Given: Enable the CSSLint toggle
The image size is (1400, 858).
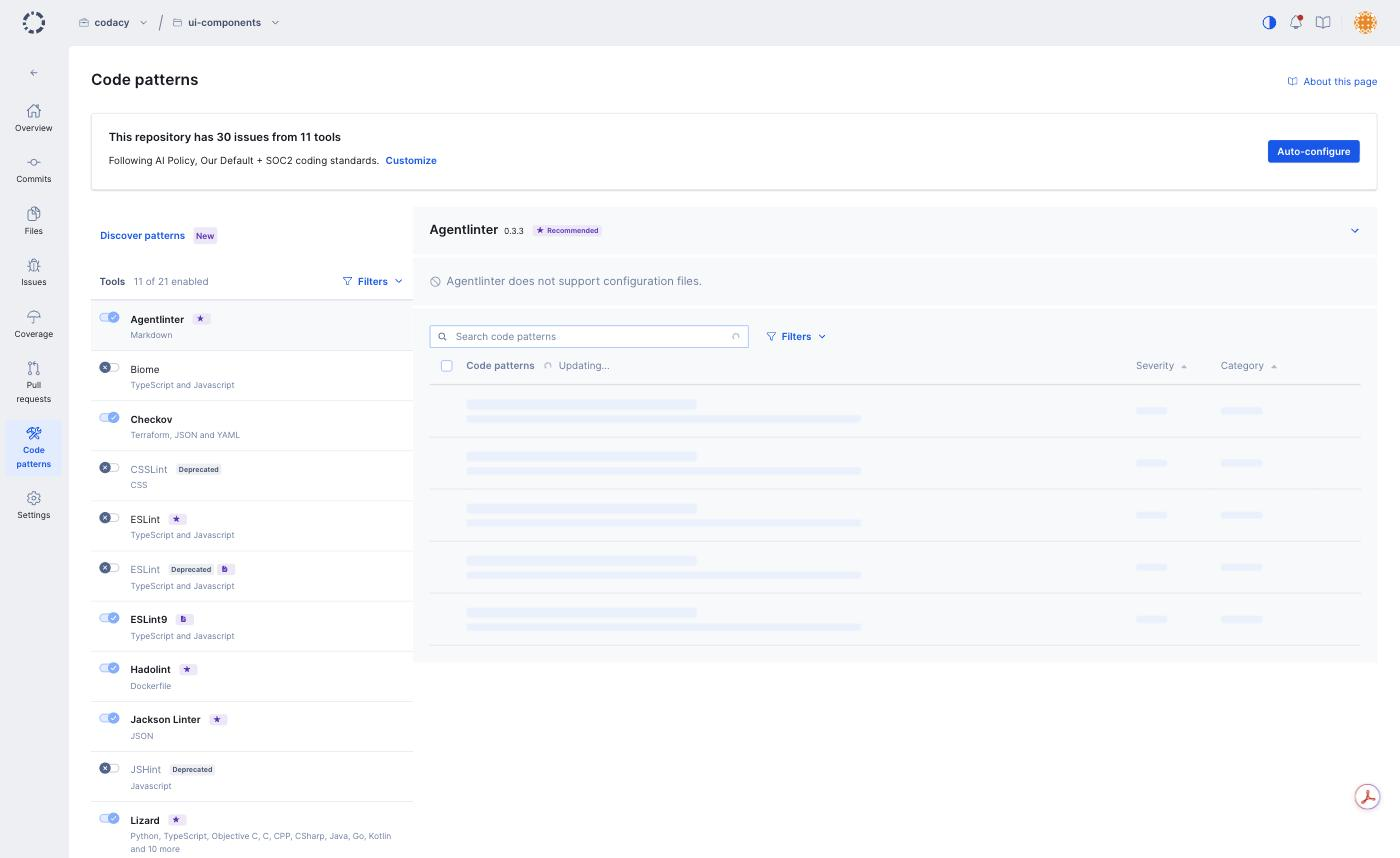Looking at the screenshot, I should point(109,467).
